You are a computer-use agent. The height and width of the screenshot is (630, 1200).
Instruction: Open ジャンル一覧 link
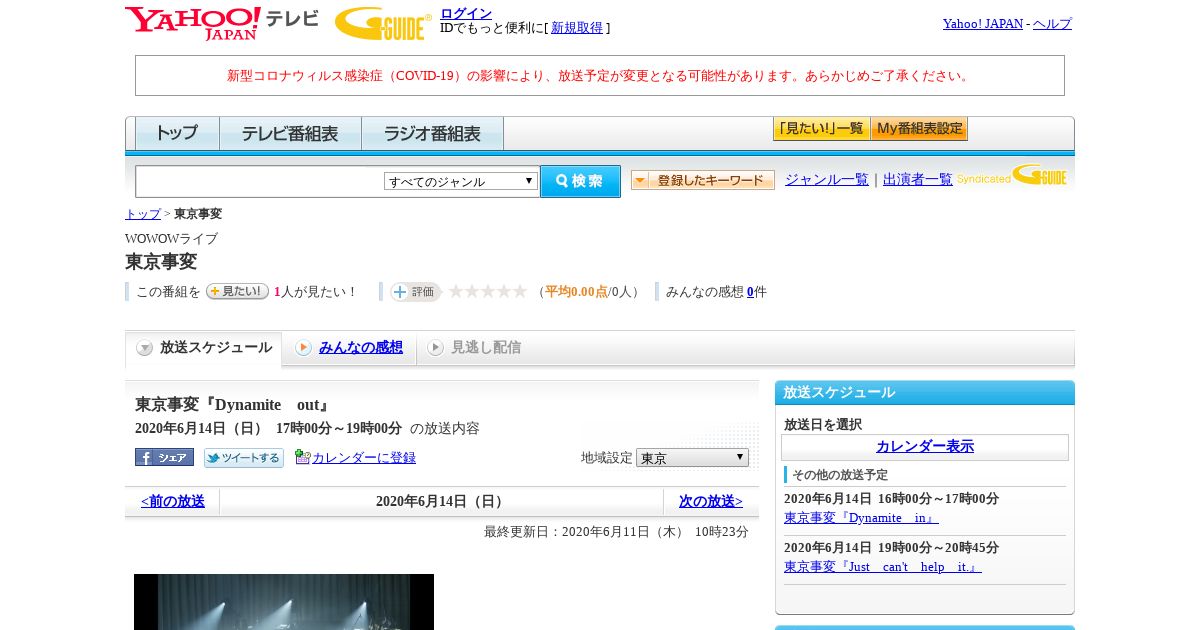pos(827,179)
